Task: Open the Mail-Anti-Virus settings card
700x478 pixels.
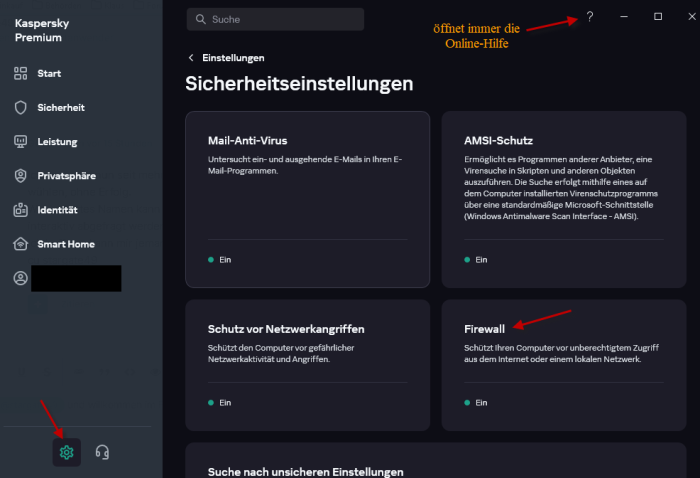Action: pos(308,199)
